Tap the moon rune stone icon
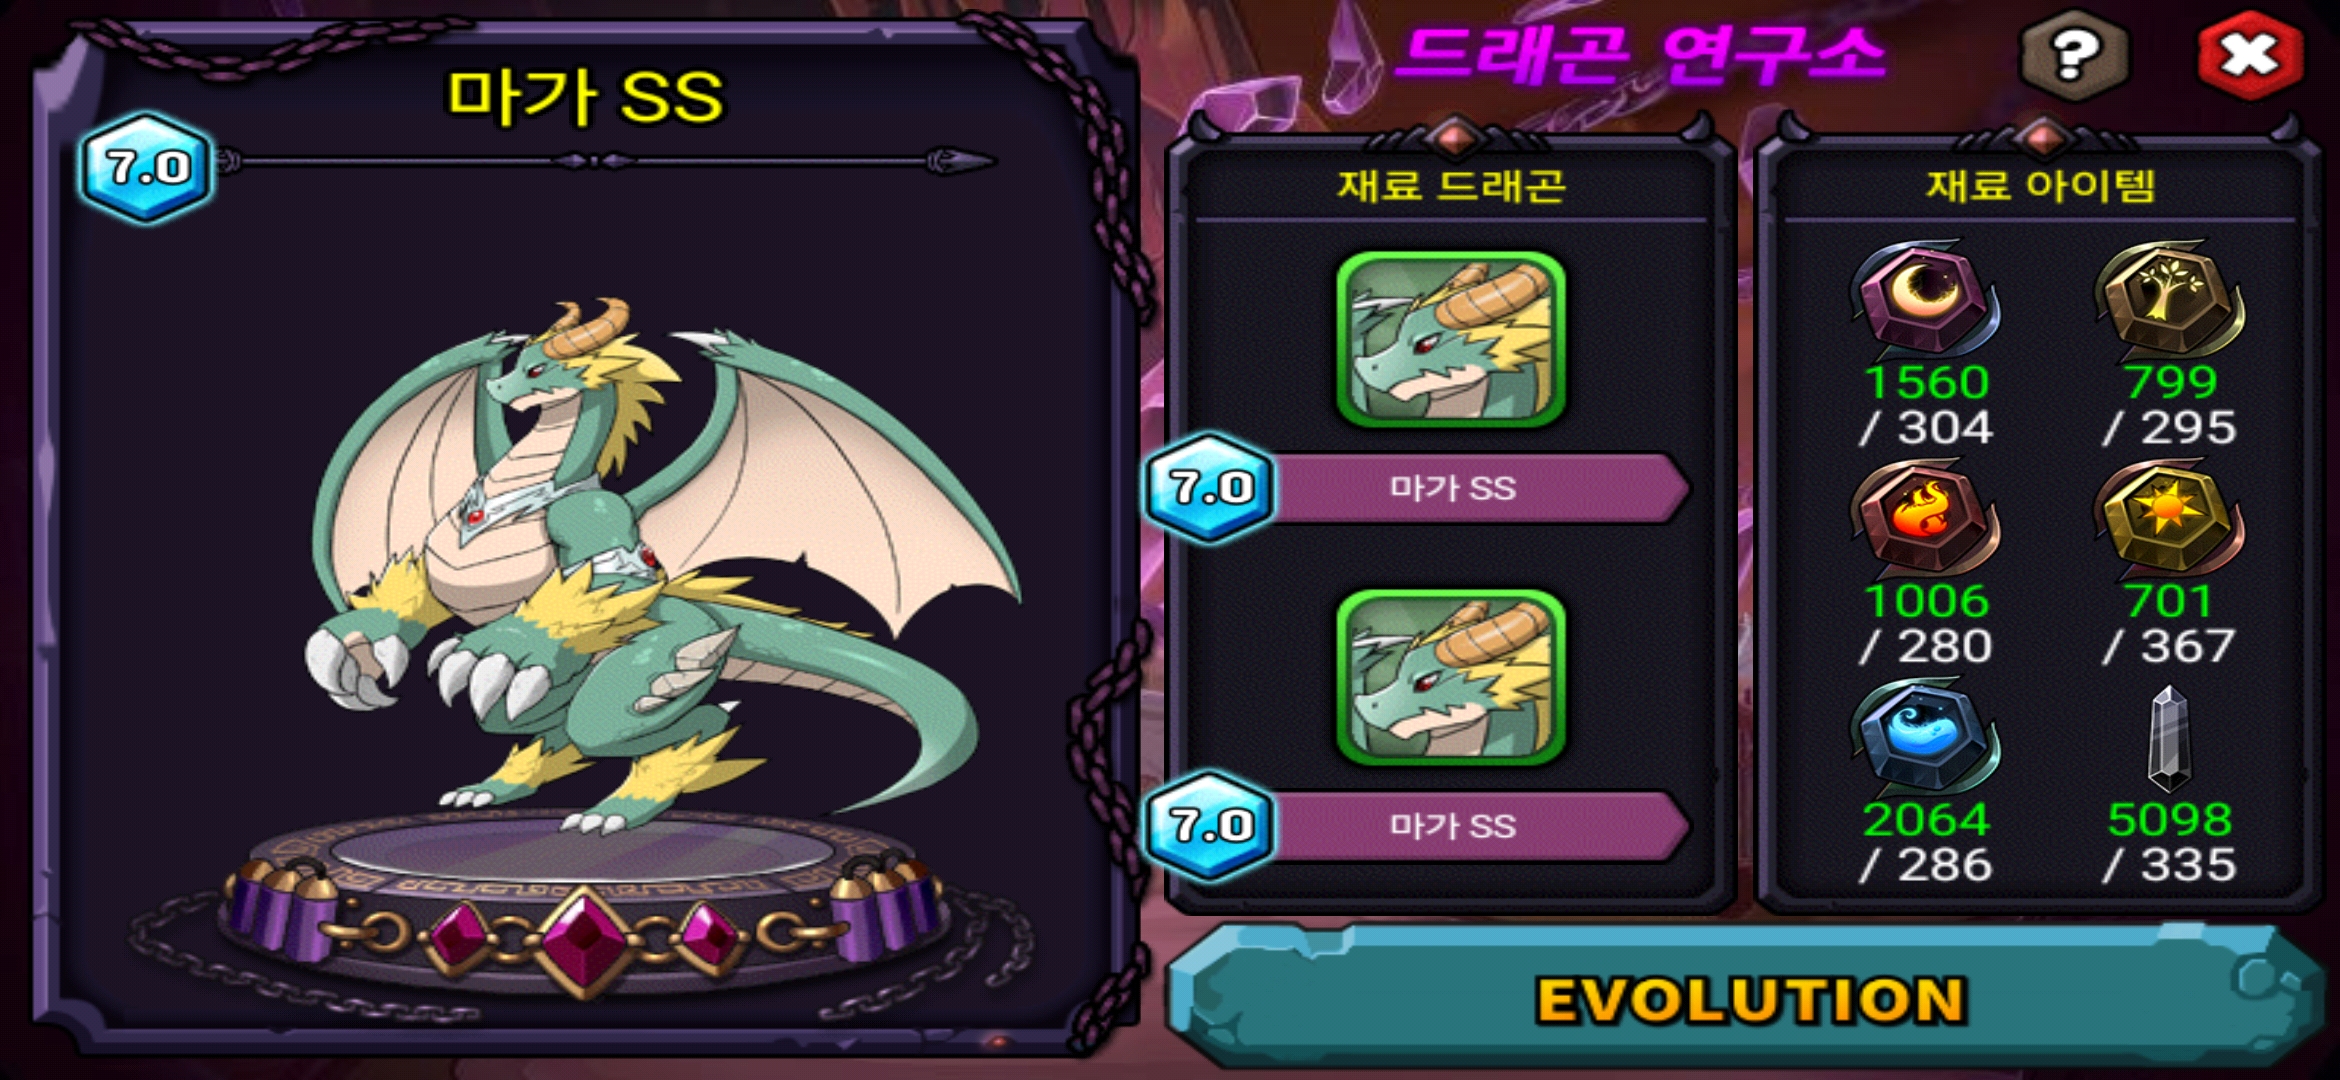This screenshot has width=2340, height=1080. (1926, 298)
